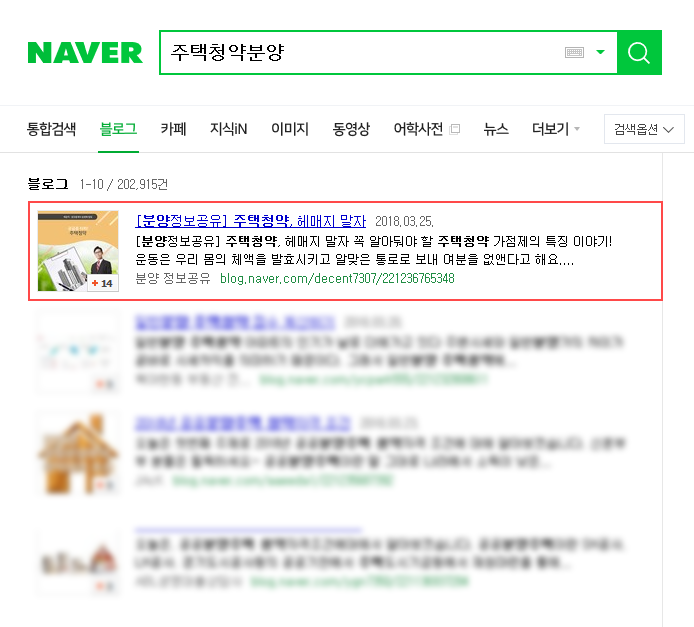Go to the 뉴스 tab

click(x=496, y=129)
